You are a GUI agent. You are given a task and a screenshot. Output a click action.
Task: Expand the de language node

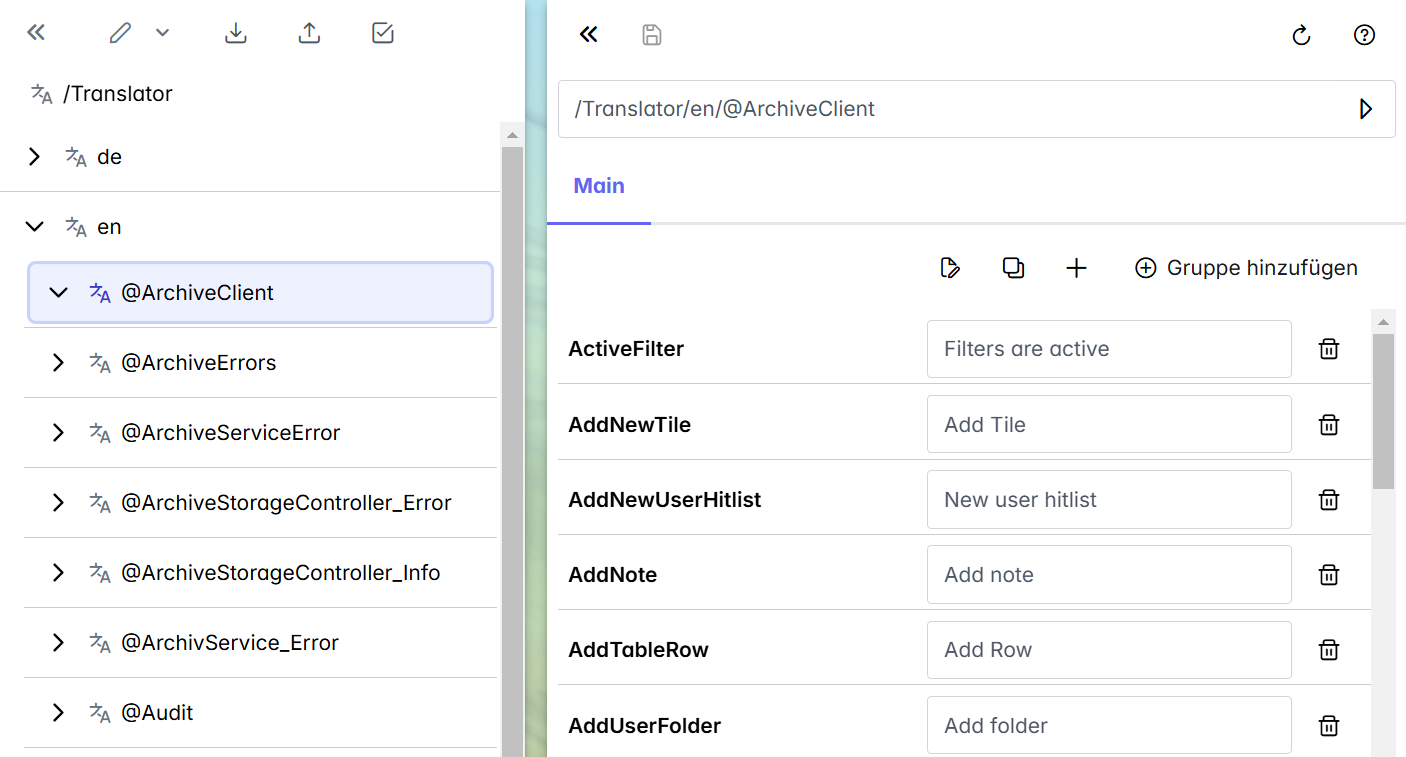(35, 157)
